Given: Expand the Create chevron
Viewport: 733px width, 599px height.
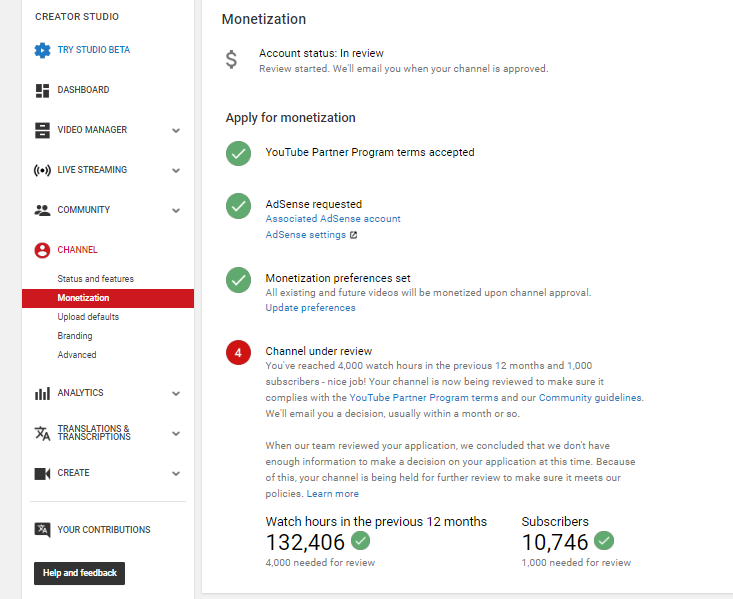Looking at the screenshot, I should 176,474.
